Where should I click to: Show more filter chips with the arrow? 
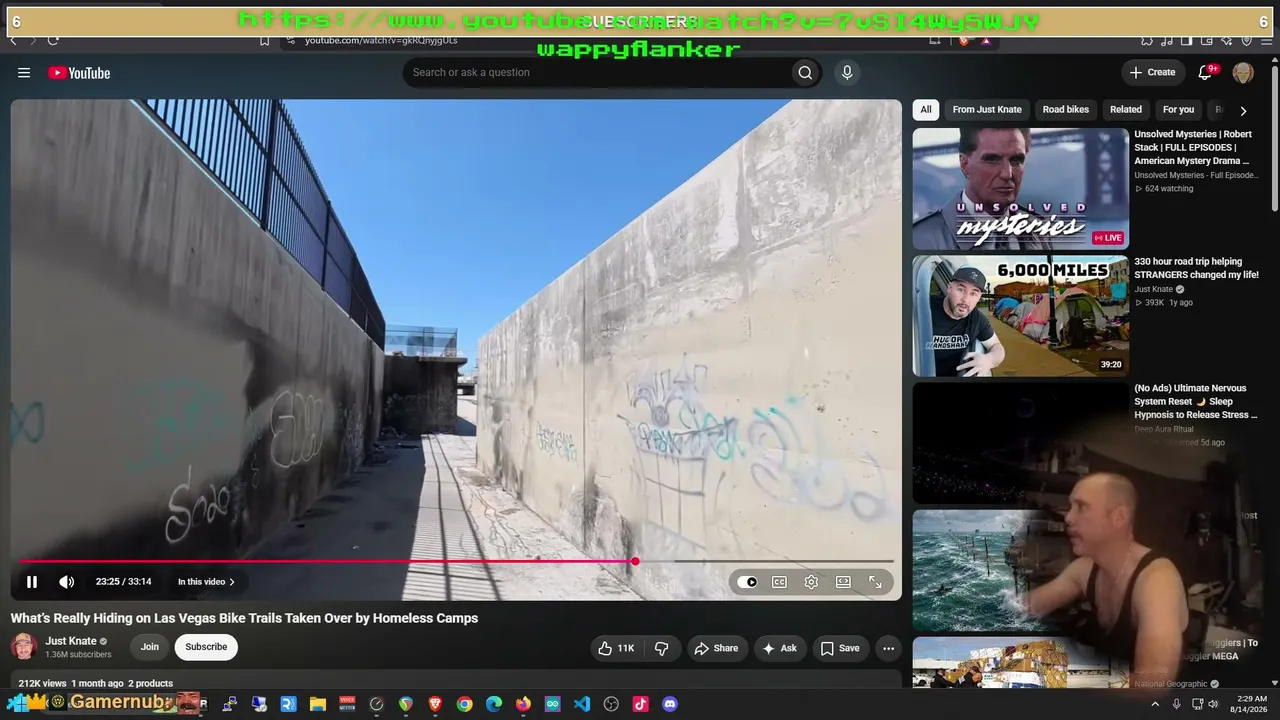[x=1243, y=111]
